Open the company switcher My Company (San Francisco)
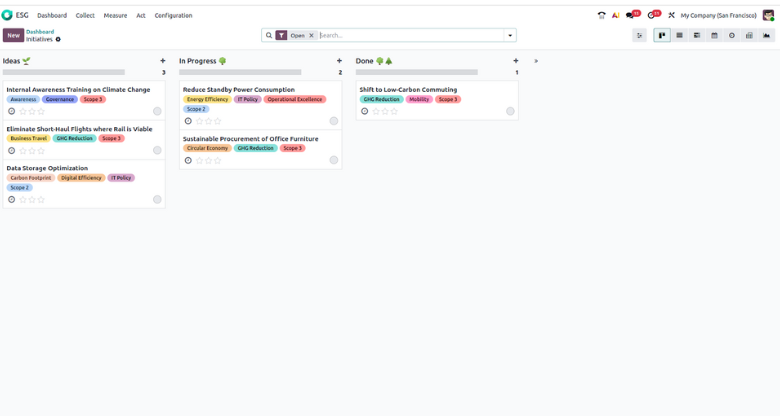780x420 pixels. (718, 15)
